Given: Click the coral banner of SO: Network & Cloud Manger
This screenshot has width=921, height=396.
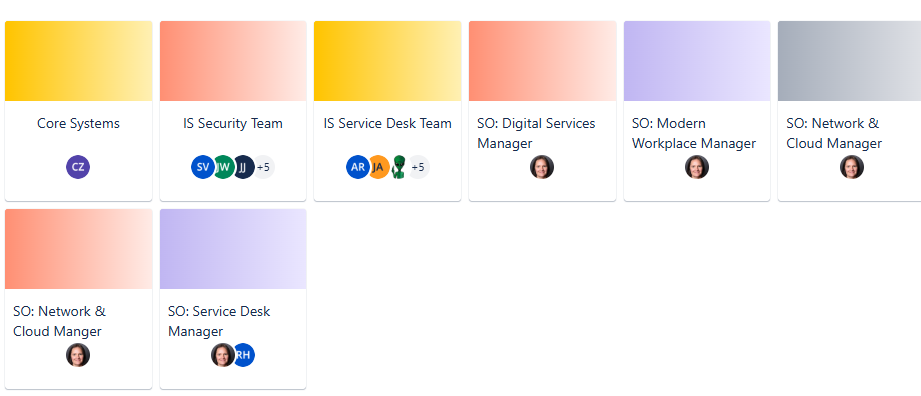Looking at the screenshot, I should click(x=79, y=249).
